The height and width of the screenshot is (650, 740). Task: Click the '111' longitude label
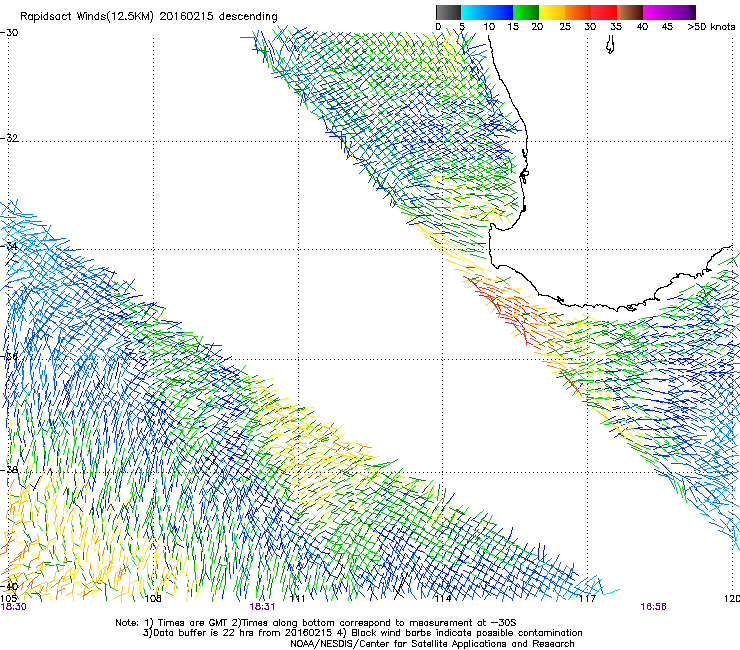(x=297, y=599)
